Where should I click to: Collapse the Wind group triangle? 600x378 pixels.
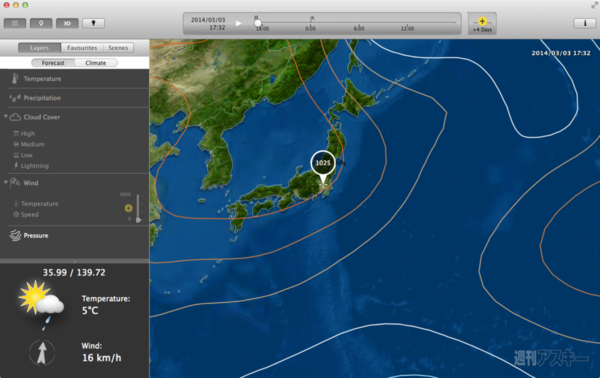(6, 182)
